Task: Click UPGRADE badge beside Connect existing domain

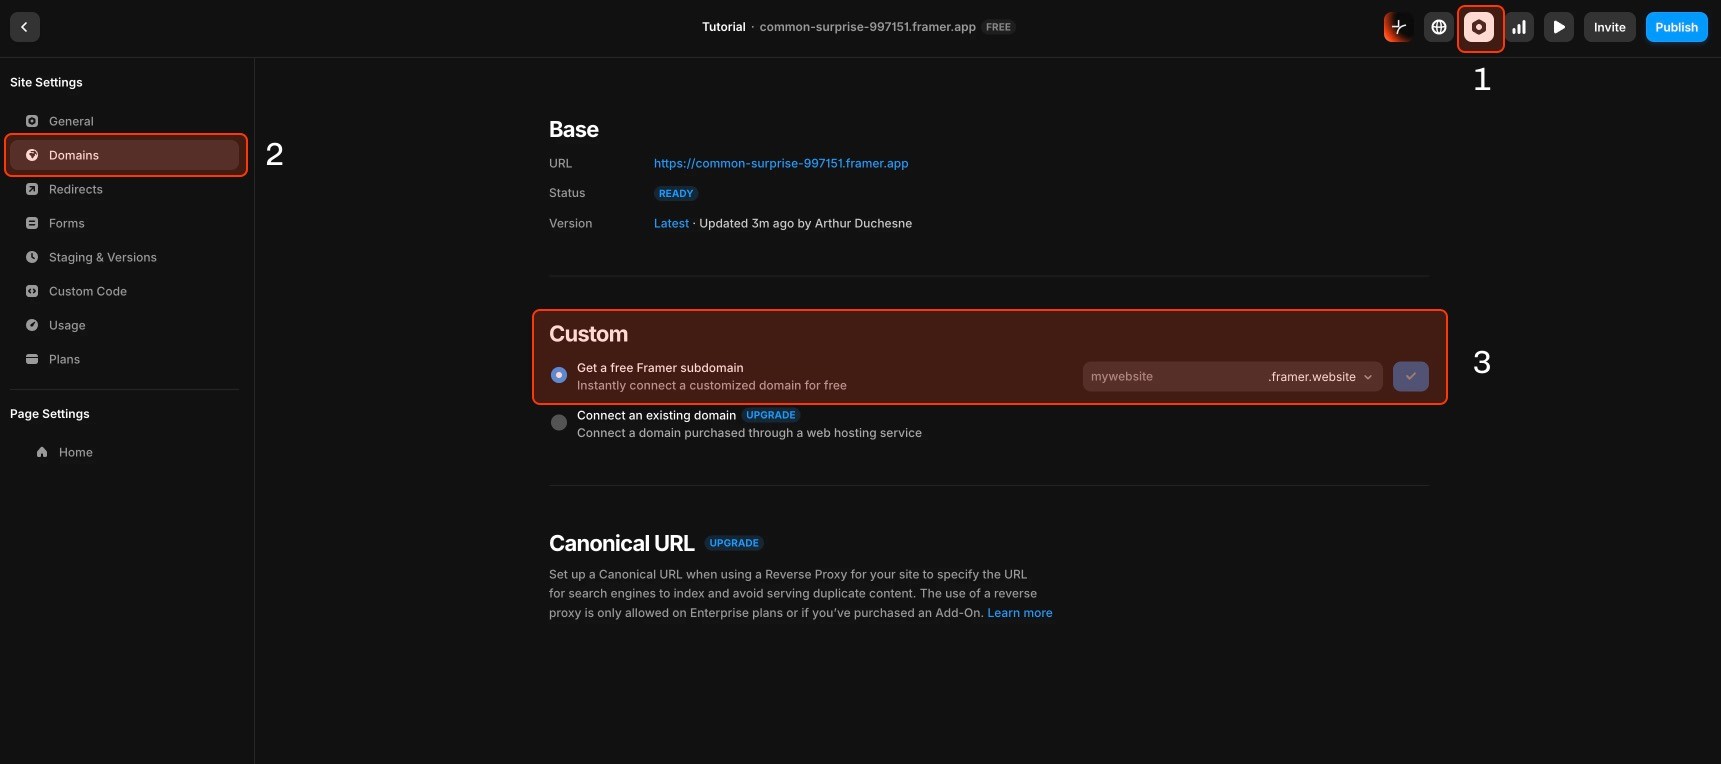Action: [771, 415]
